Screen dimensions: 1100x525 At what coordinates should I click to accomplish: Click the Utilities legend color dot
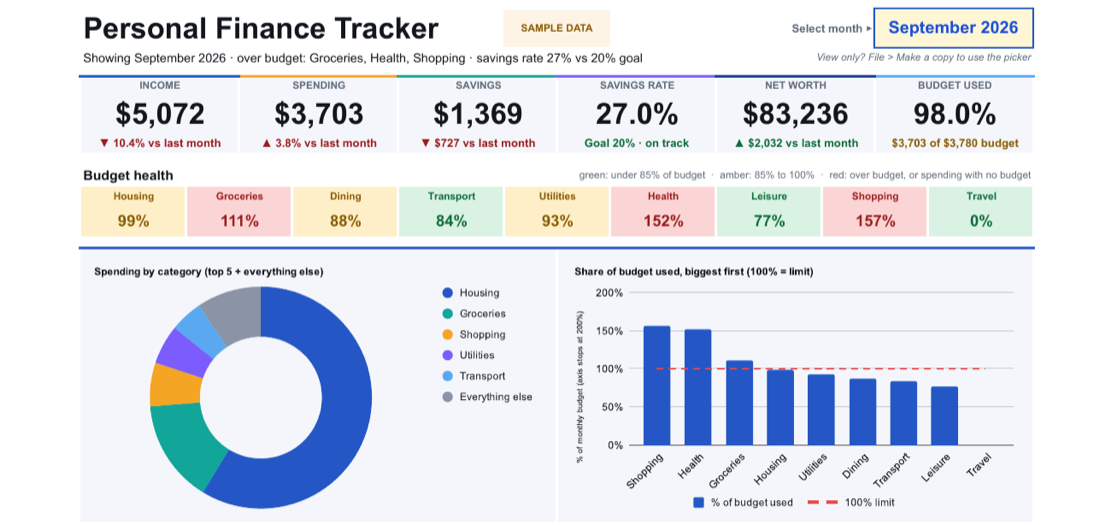point(447,355)
